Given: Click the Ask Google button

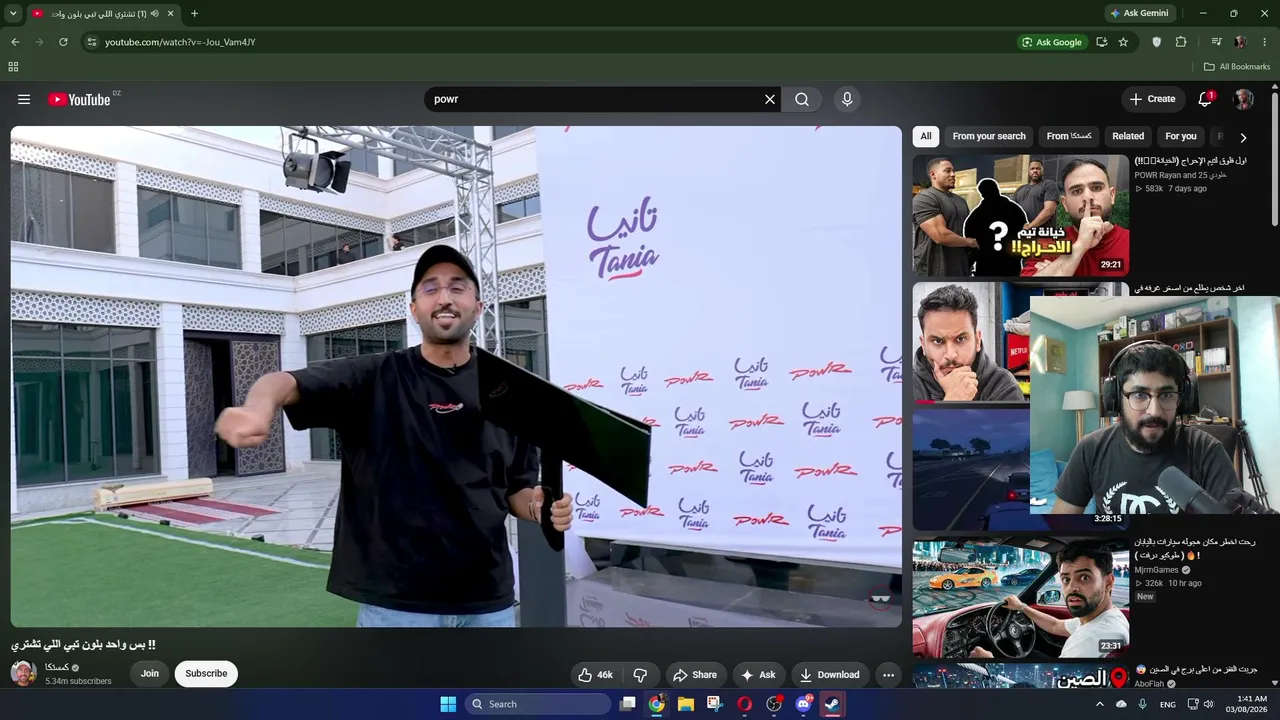Looking at the screenshot, I should click(1052, 42).
